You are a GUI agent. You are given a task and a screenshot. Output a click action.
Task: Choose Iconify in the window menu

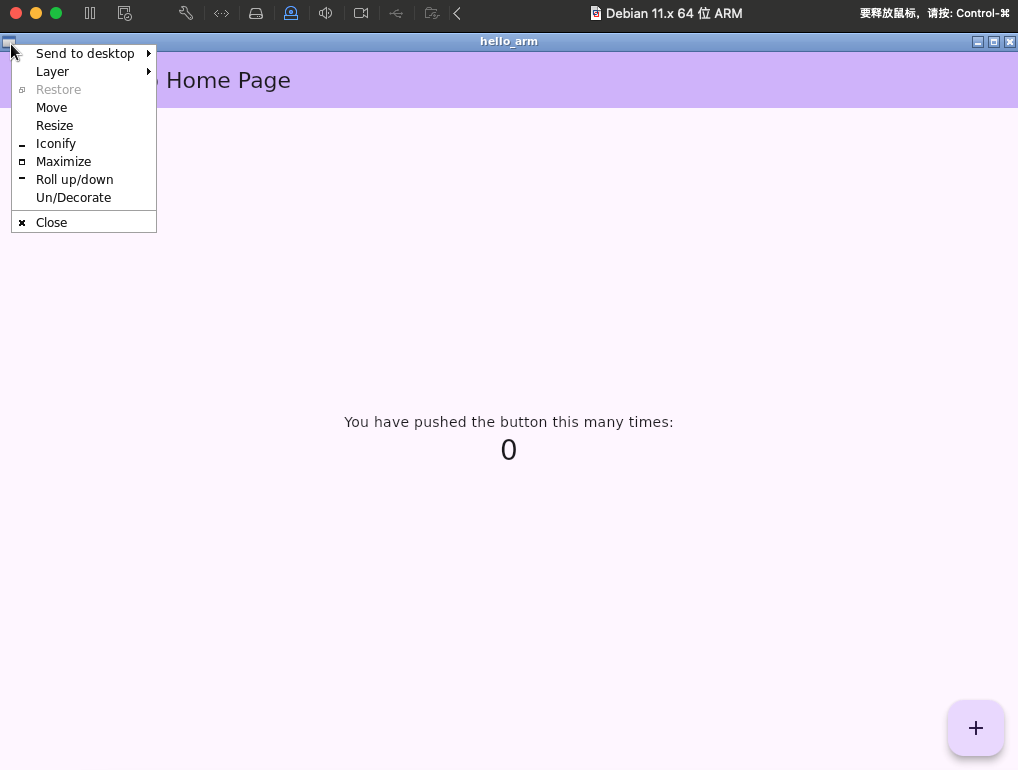coord(56,143)
